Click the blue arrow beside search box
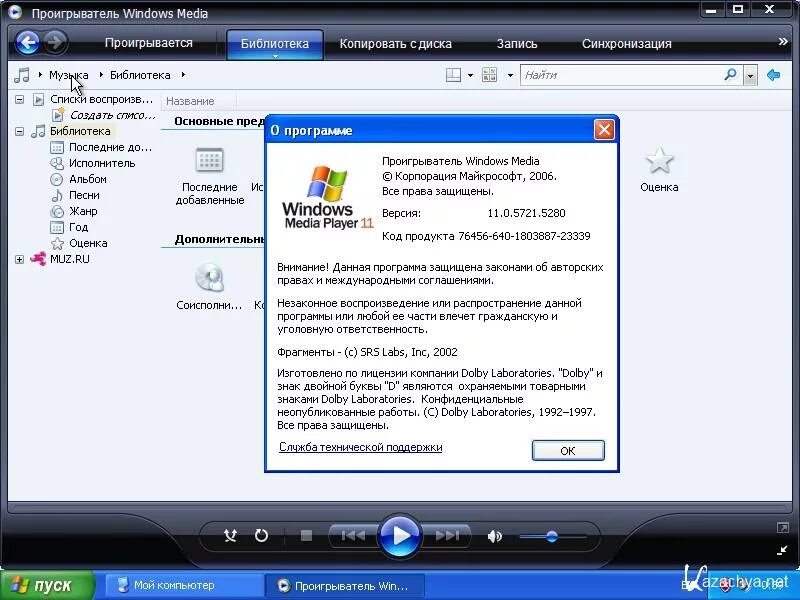This screenshot has width=800, height=600. (773, 75)
